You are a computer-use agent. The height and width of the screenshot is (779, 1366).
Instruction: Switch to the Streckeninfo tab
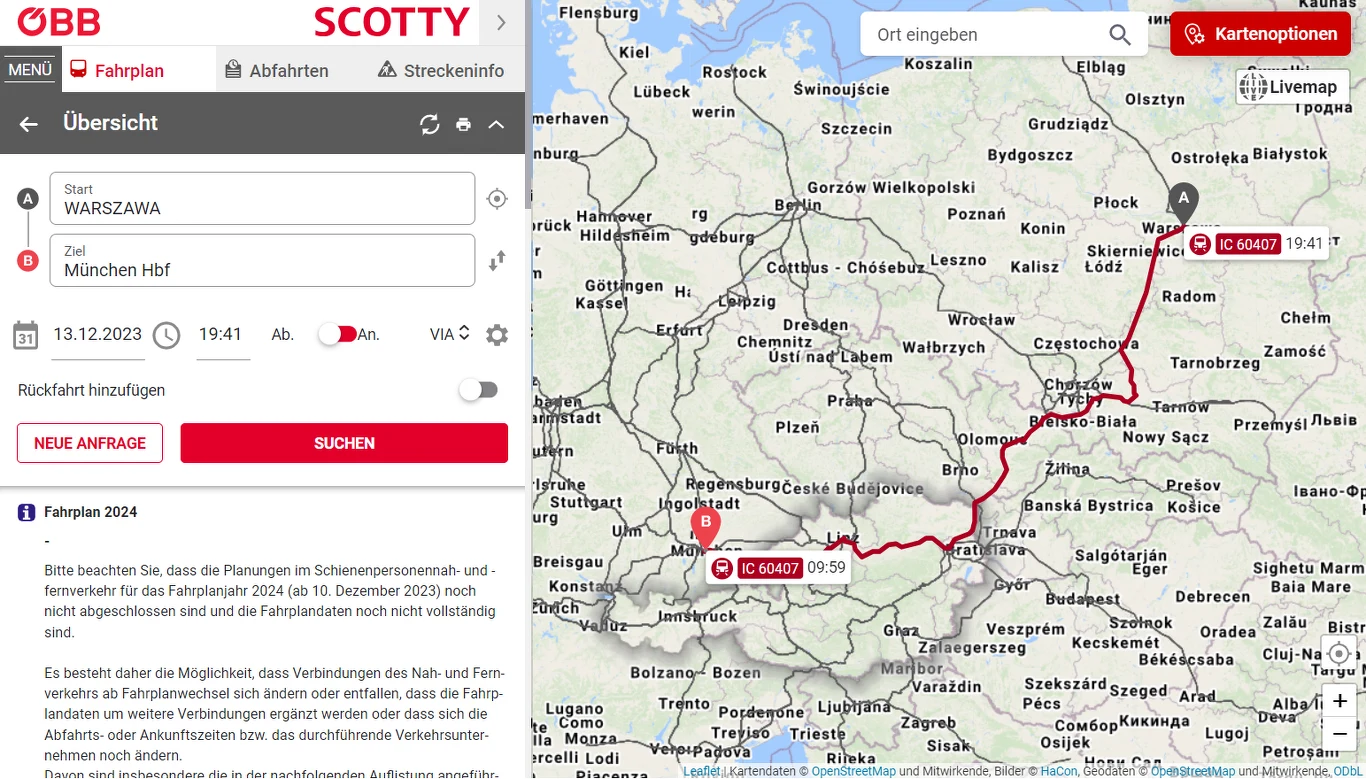tap(441, 70)
